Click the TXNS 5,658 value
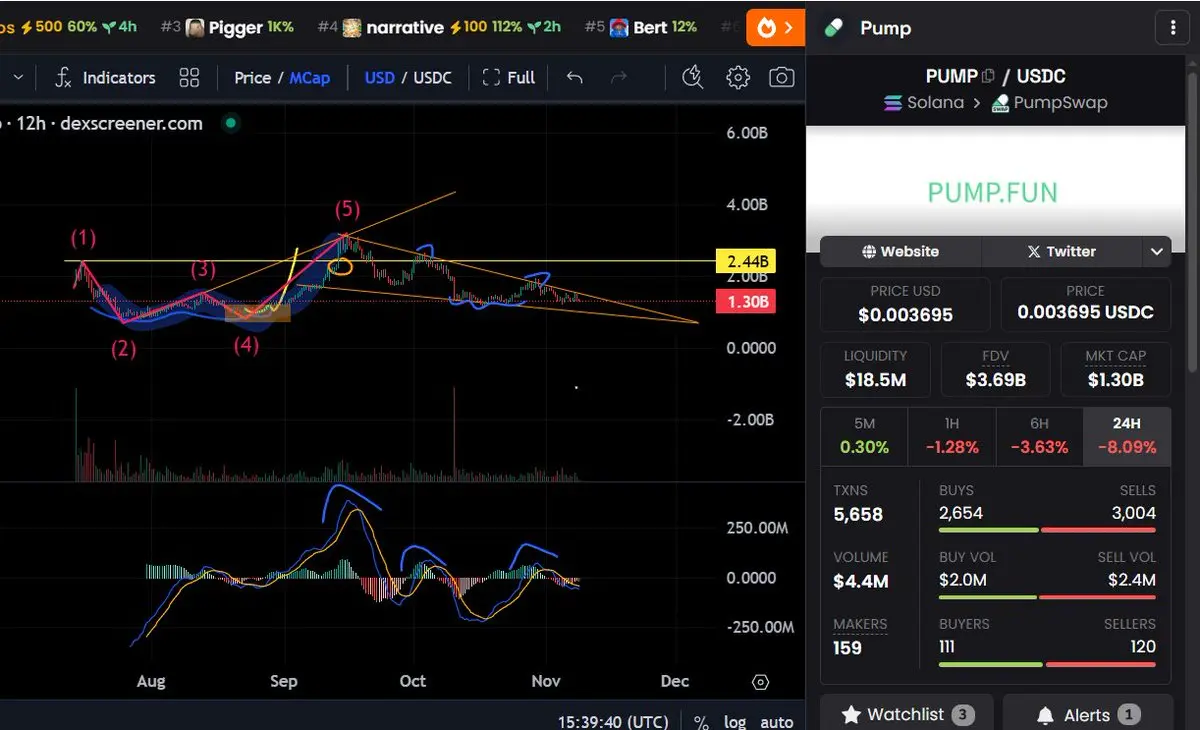This screenshot has width=1200, height=730. [858, 514]
